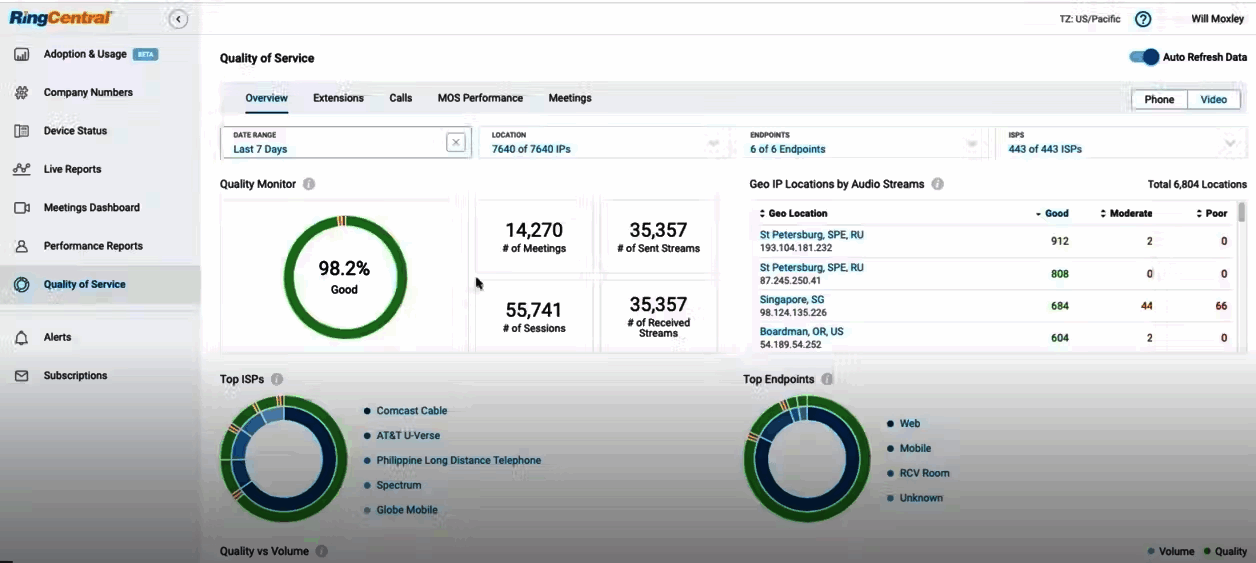Sort the table by Poor column
The height and width of the screenshot is (563, 1256).
pyautogui.click(x=1211, y=213)
